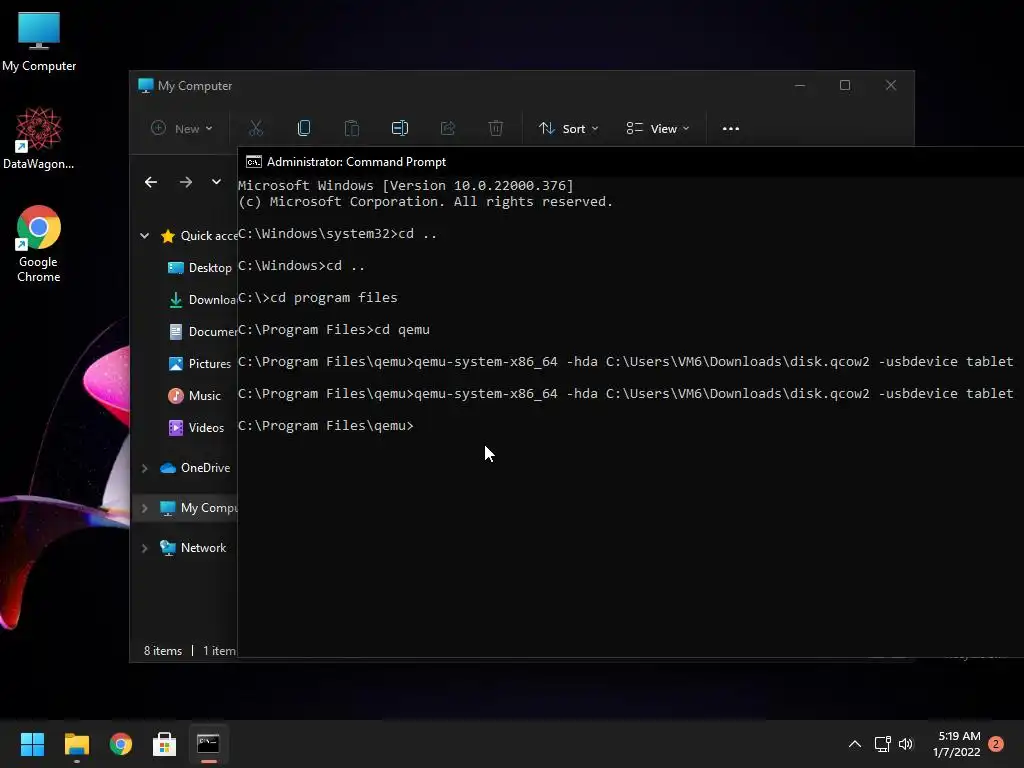Show hidden system tray icons
This screenshot has height=768, width=1024.
pyautogui.click(x=855, y=744)
